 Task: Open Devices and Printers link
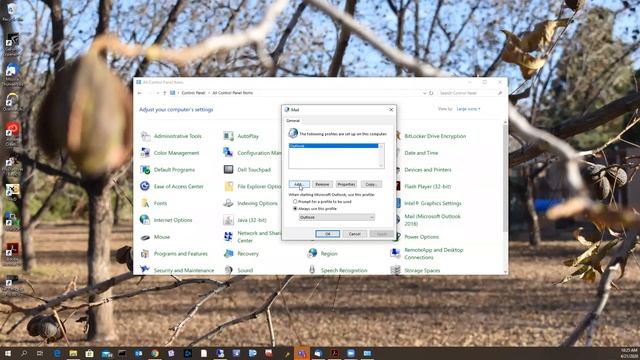point(428,169)
